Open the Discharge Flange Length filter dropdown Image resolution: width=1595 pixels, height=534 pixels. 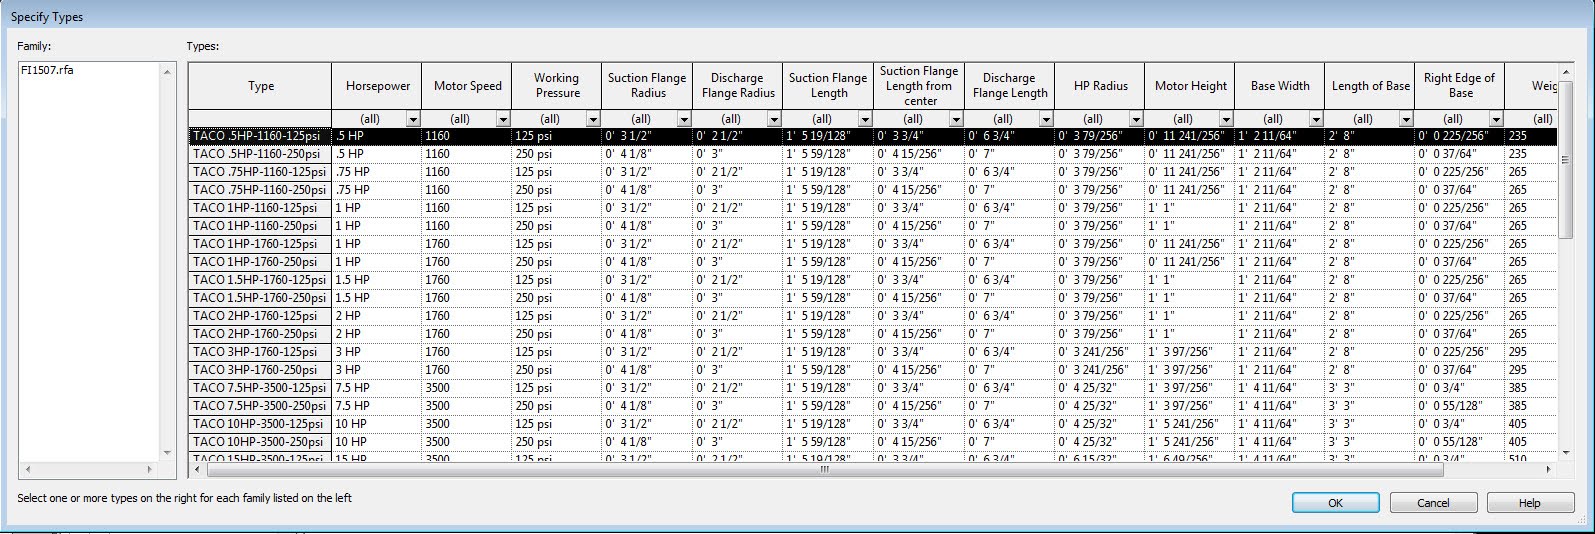(1045, 119)
